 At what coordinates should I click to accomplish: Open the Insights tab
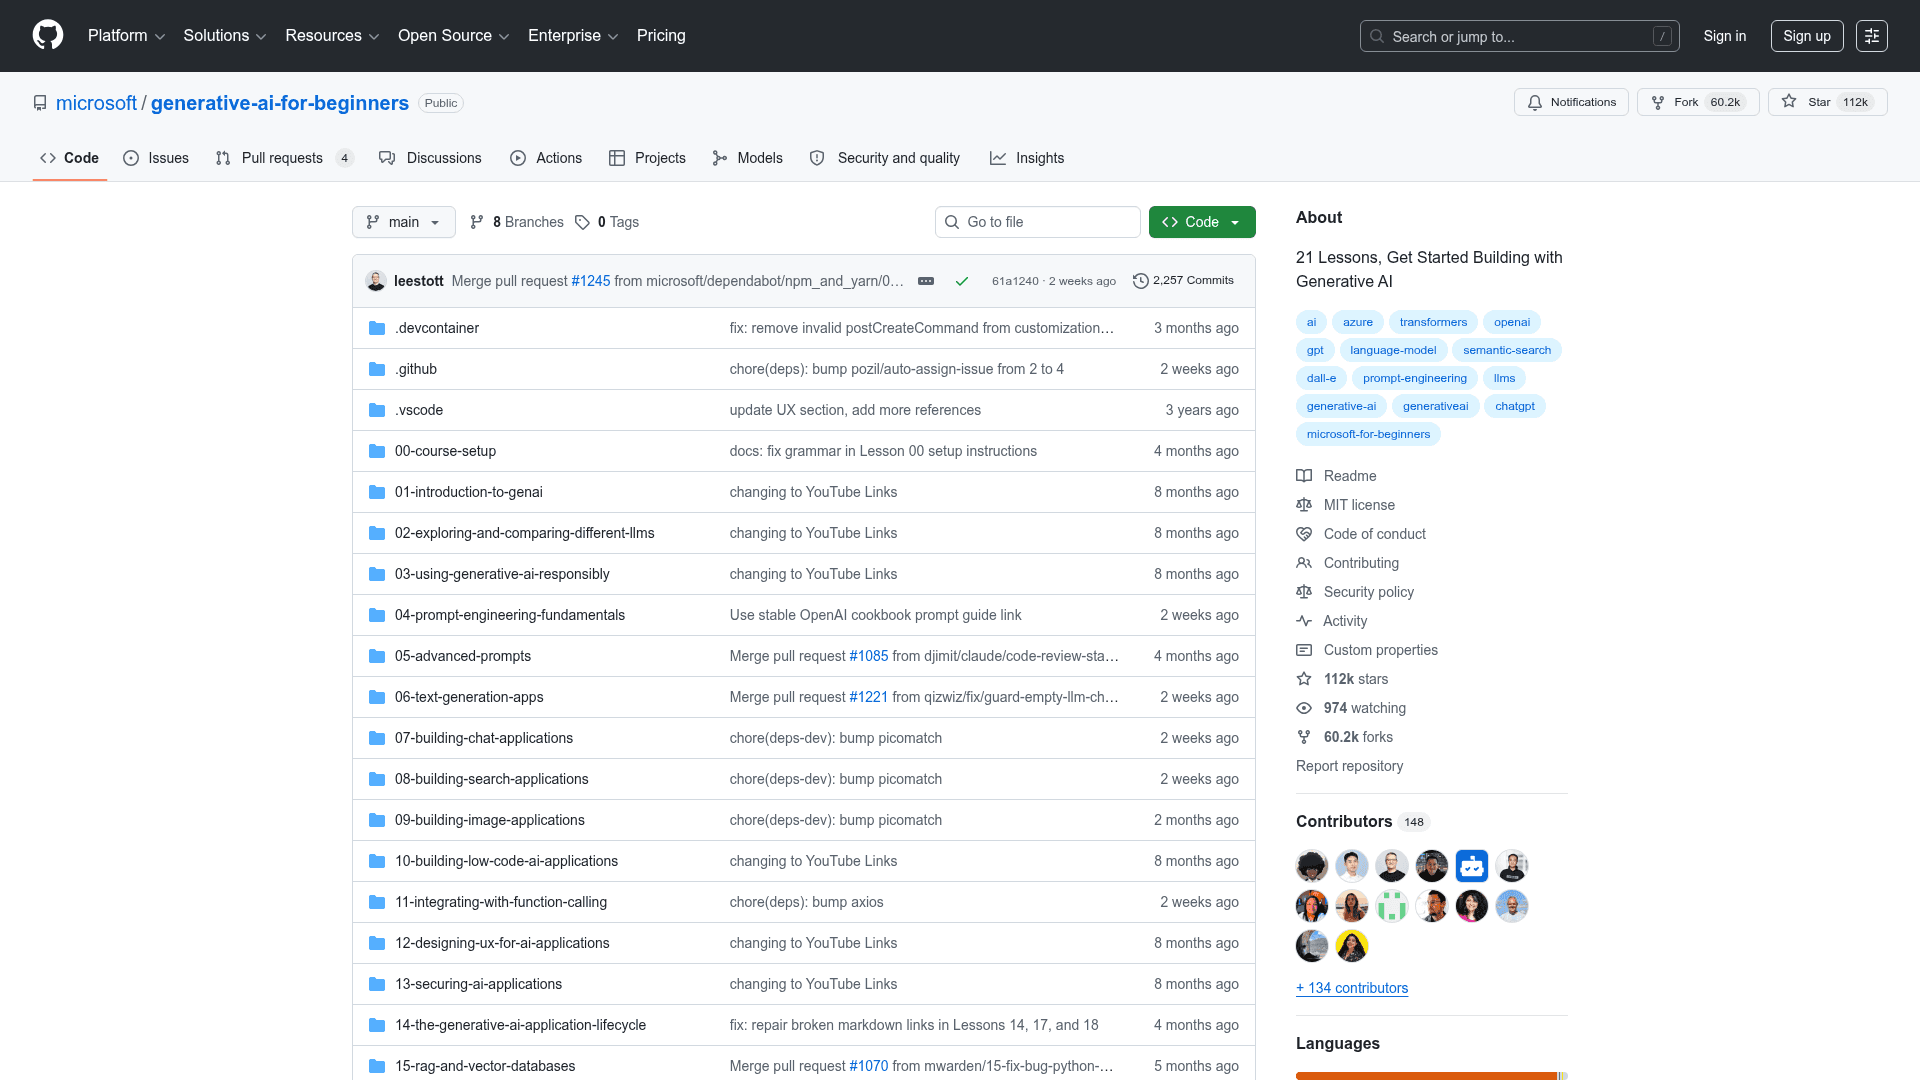tap(1027, 158)
